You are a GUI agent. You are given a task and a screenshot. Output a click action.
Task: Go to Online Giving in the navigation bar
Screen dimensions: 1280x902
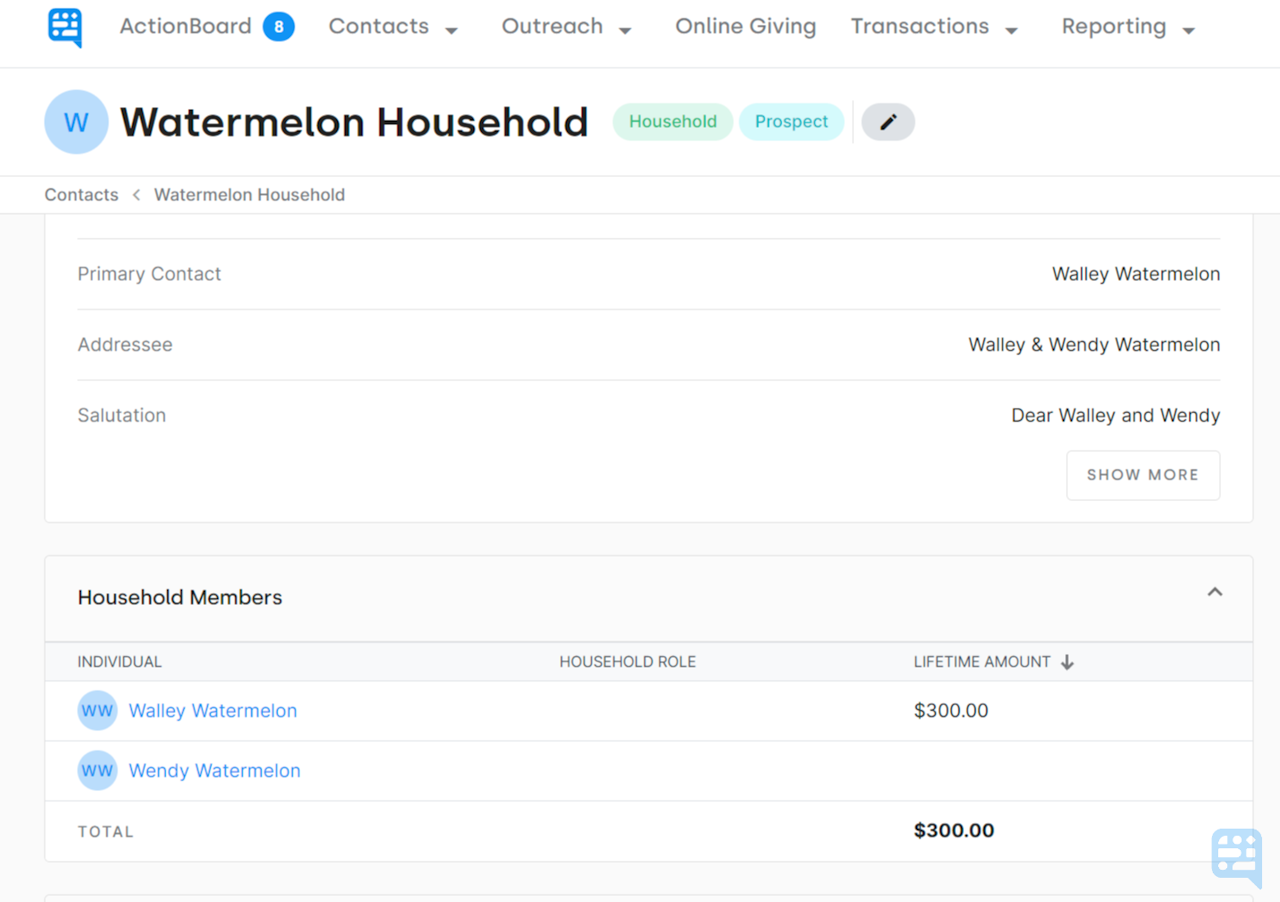pyautogui.click(x=745, y=27)
